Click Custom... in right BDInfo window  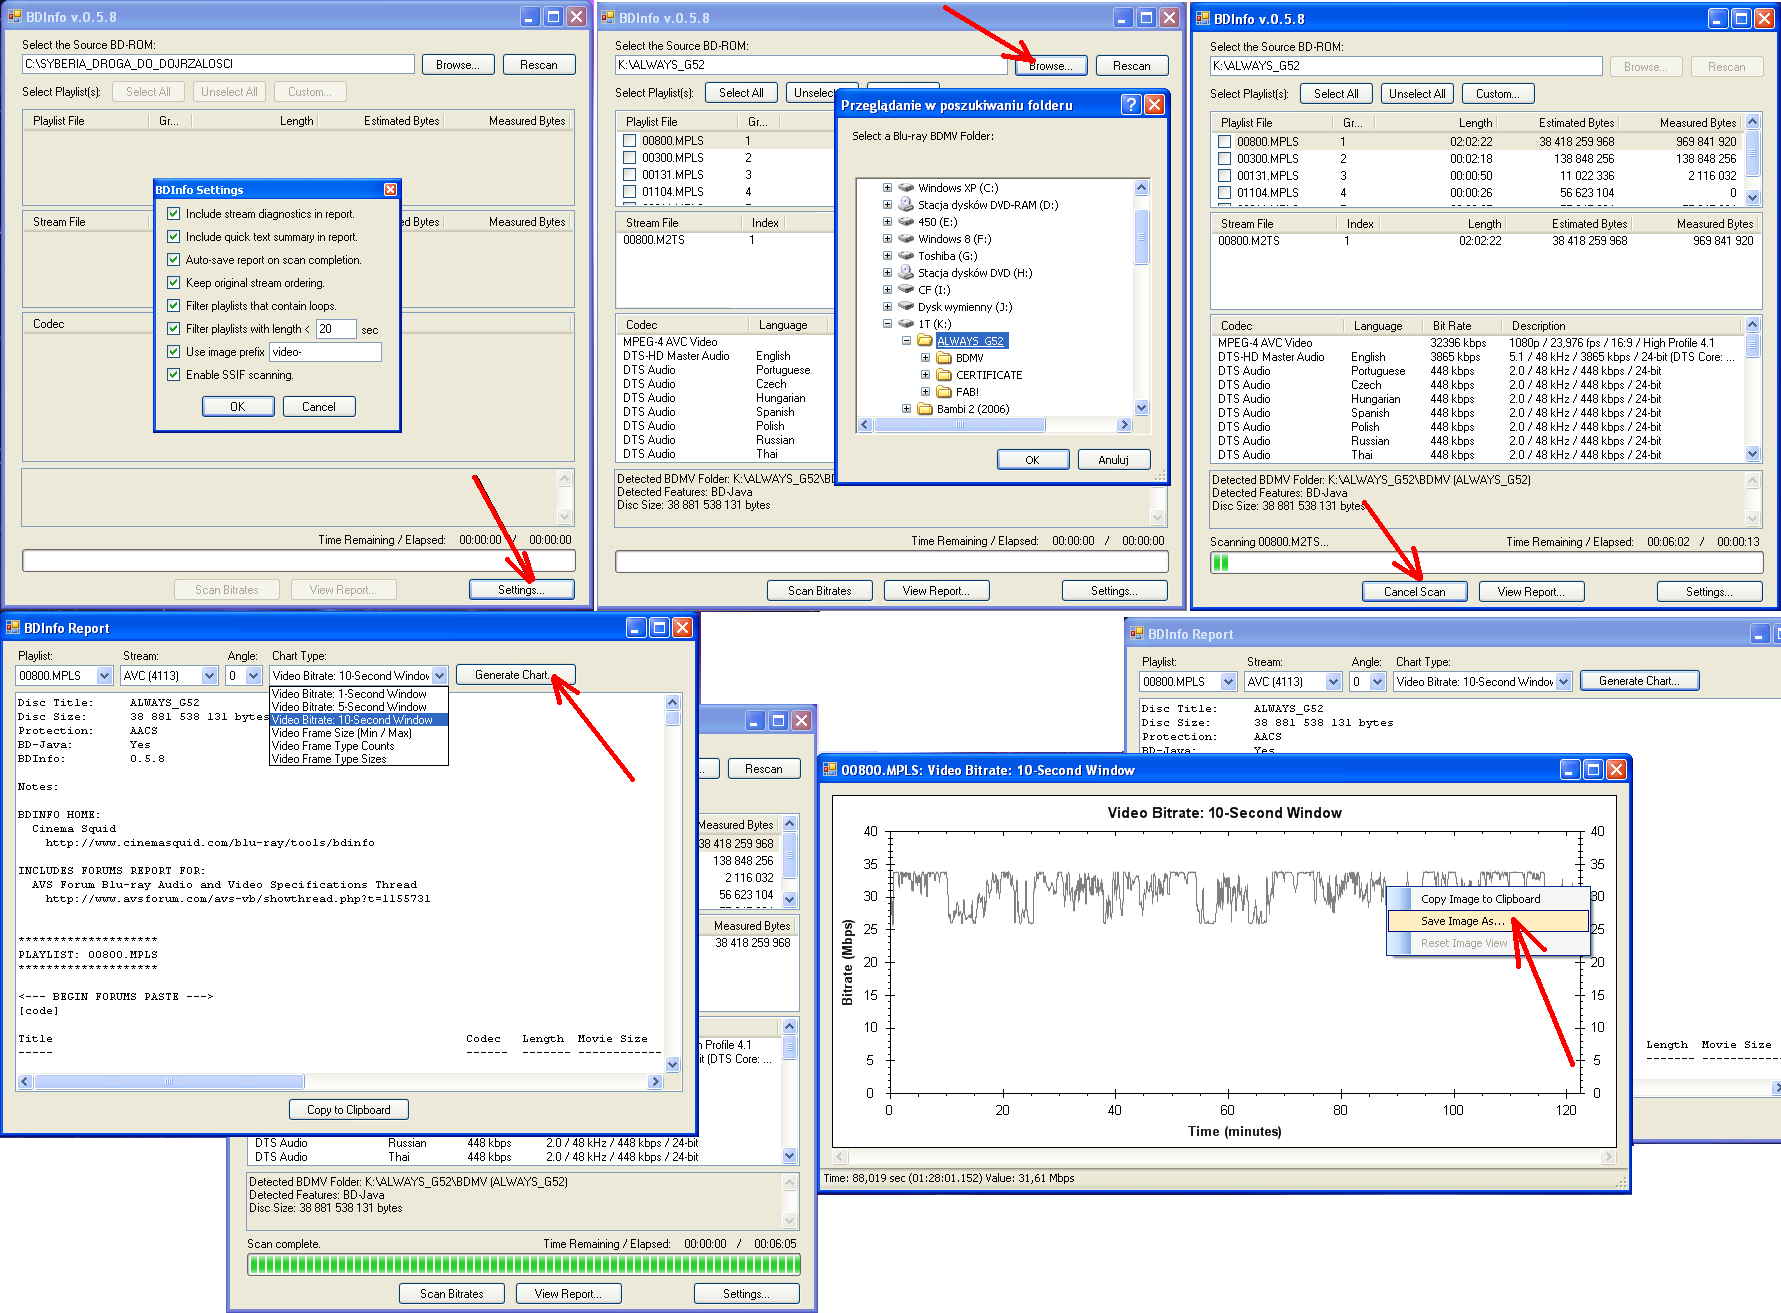pyautogui.click(x=1498, y=94)
